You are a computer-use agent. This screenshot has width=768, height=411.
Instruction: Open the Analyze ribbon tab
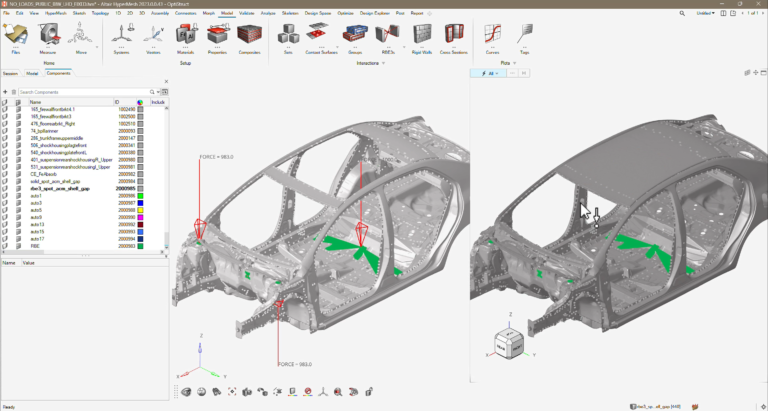[268, 13]
